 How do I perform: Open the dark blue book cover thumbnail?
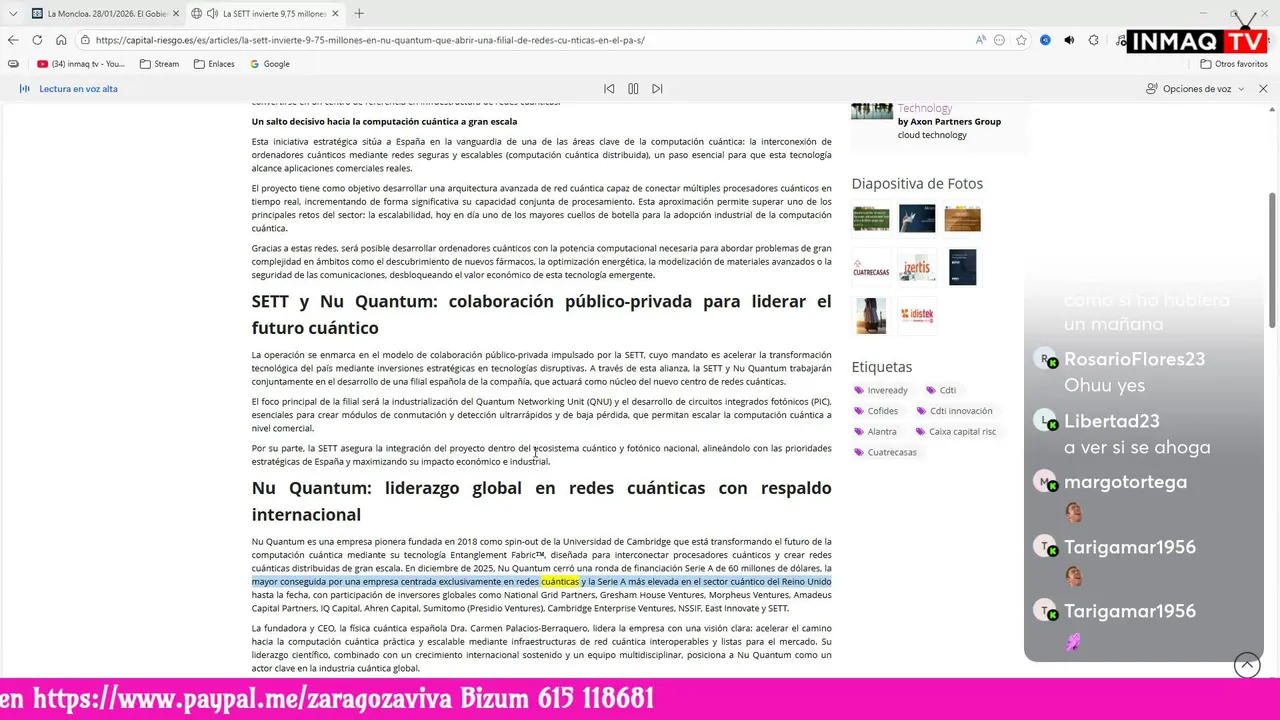[963, 268]
